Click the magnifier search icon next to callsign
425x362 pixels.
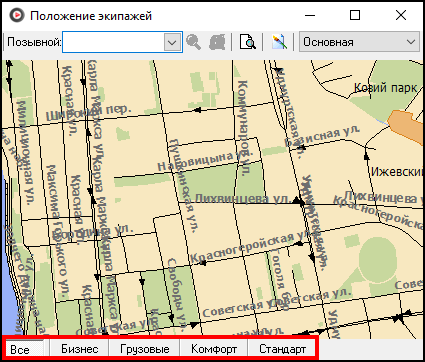click(x=193, y=42)
